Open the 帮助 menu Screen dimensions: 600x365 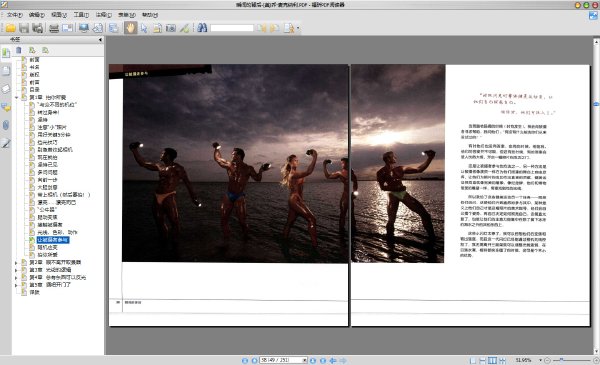click(x=150, y=15)
